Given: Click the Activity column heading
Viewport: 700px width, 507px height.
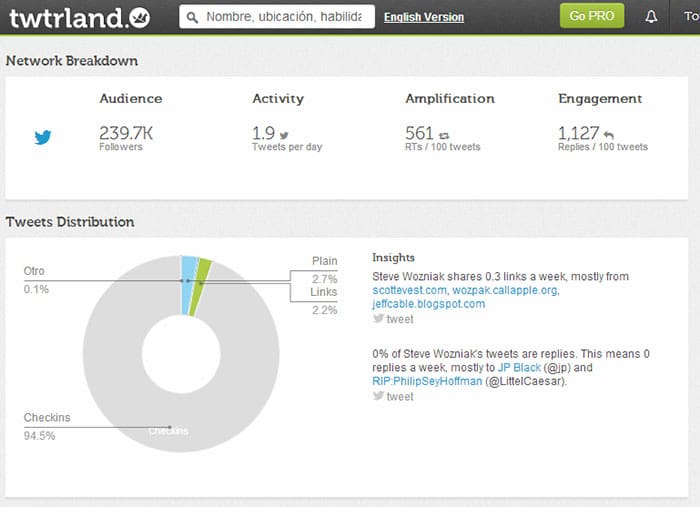Looking at the screenshot, I should coord(278,99).
